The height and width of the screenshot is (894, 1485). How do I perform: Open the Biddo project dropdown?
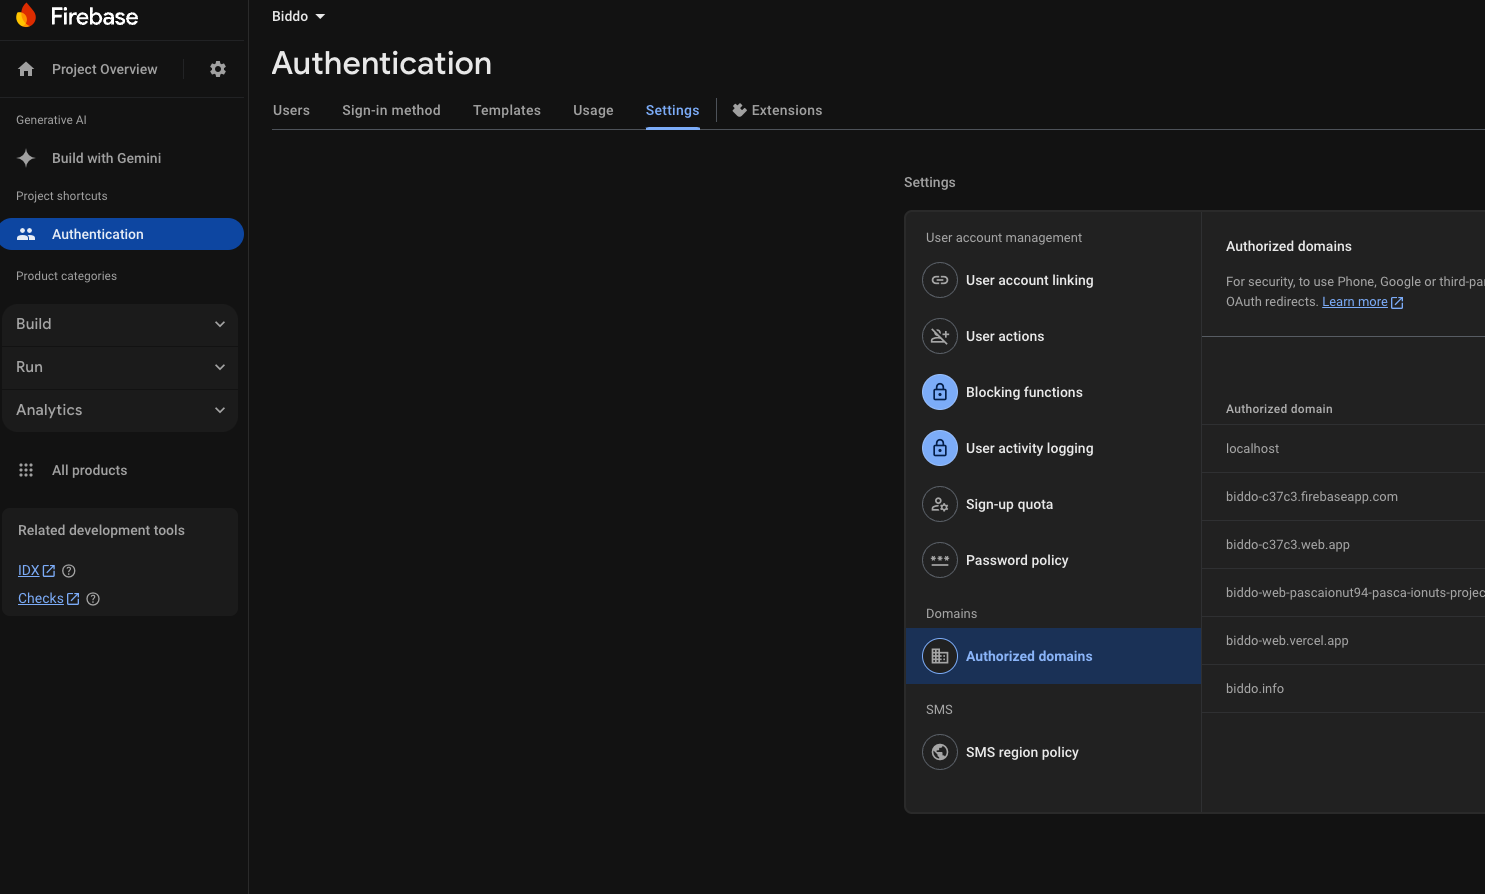299,16
